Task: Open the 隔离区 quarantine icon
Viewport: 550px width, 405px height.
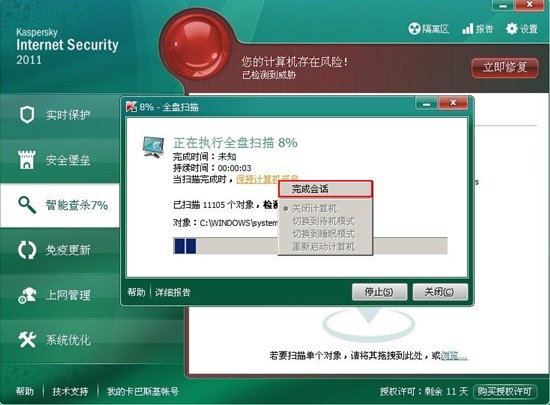Action: click(x=414, y=29)
